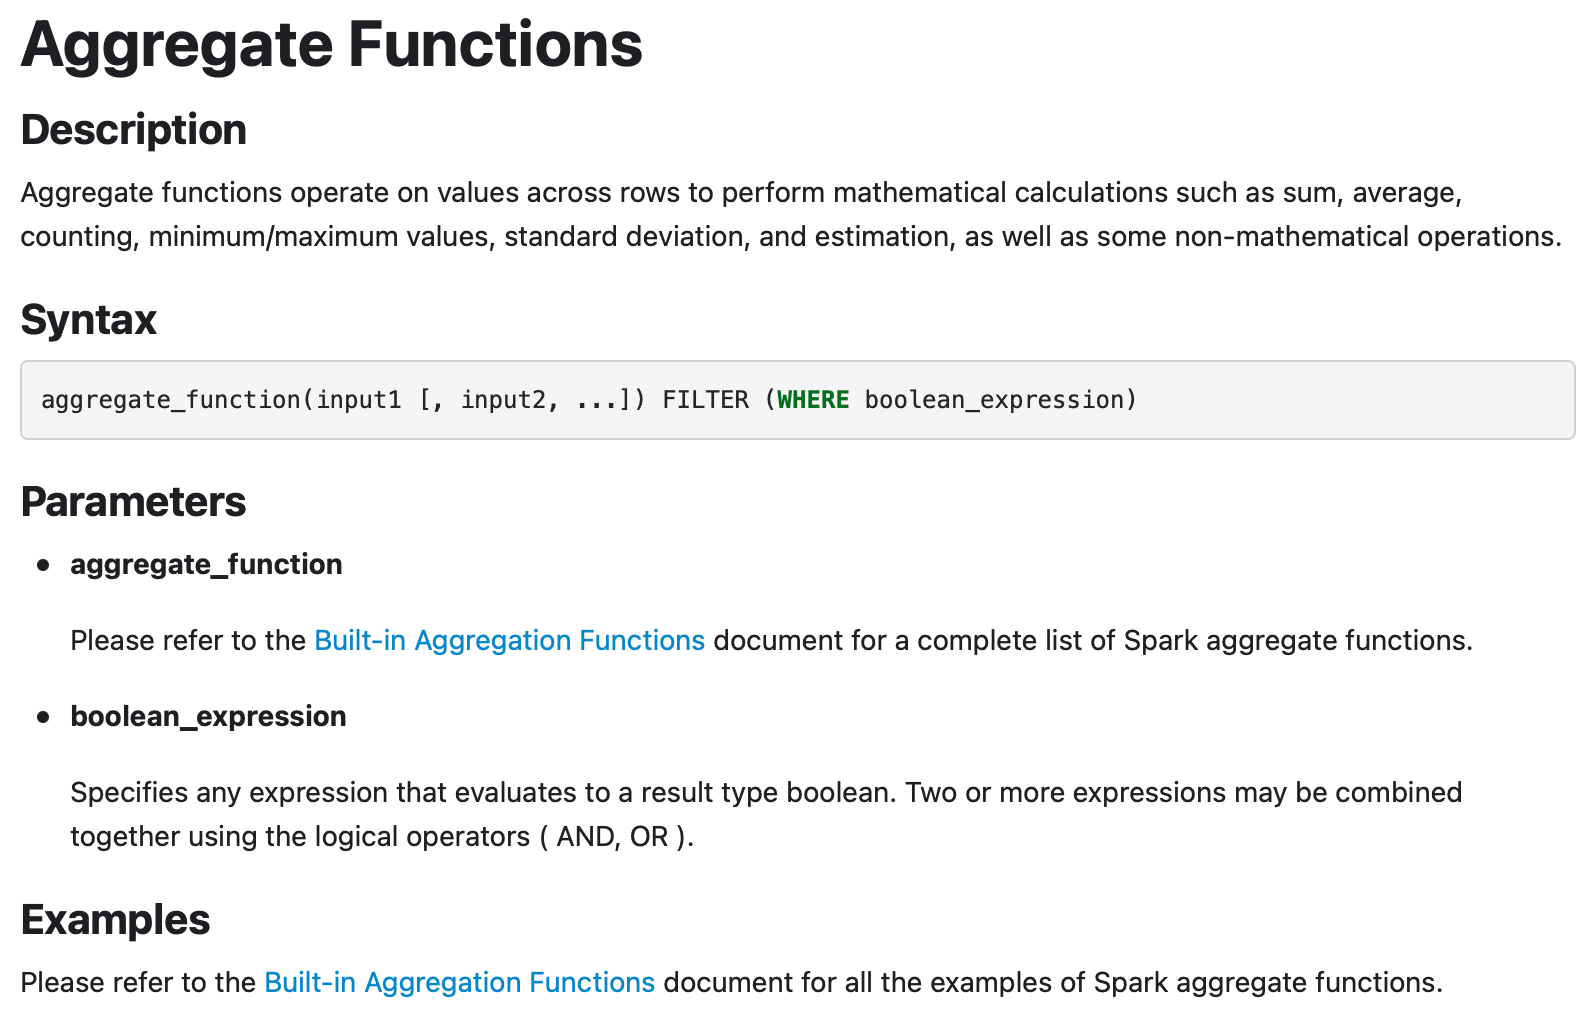The image size is (1590, 1020).
Task: Click the bold aggregate_function parameter name
Action: click(206, 564)
